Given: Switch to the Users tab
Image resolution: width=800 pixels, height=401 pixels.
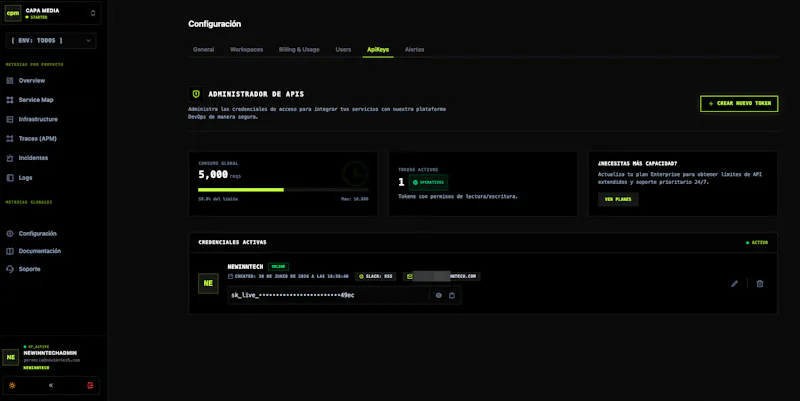Looking at the screenshot, I should tap(343, 49).
